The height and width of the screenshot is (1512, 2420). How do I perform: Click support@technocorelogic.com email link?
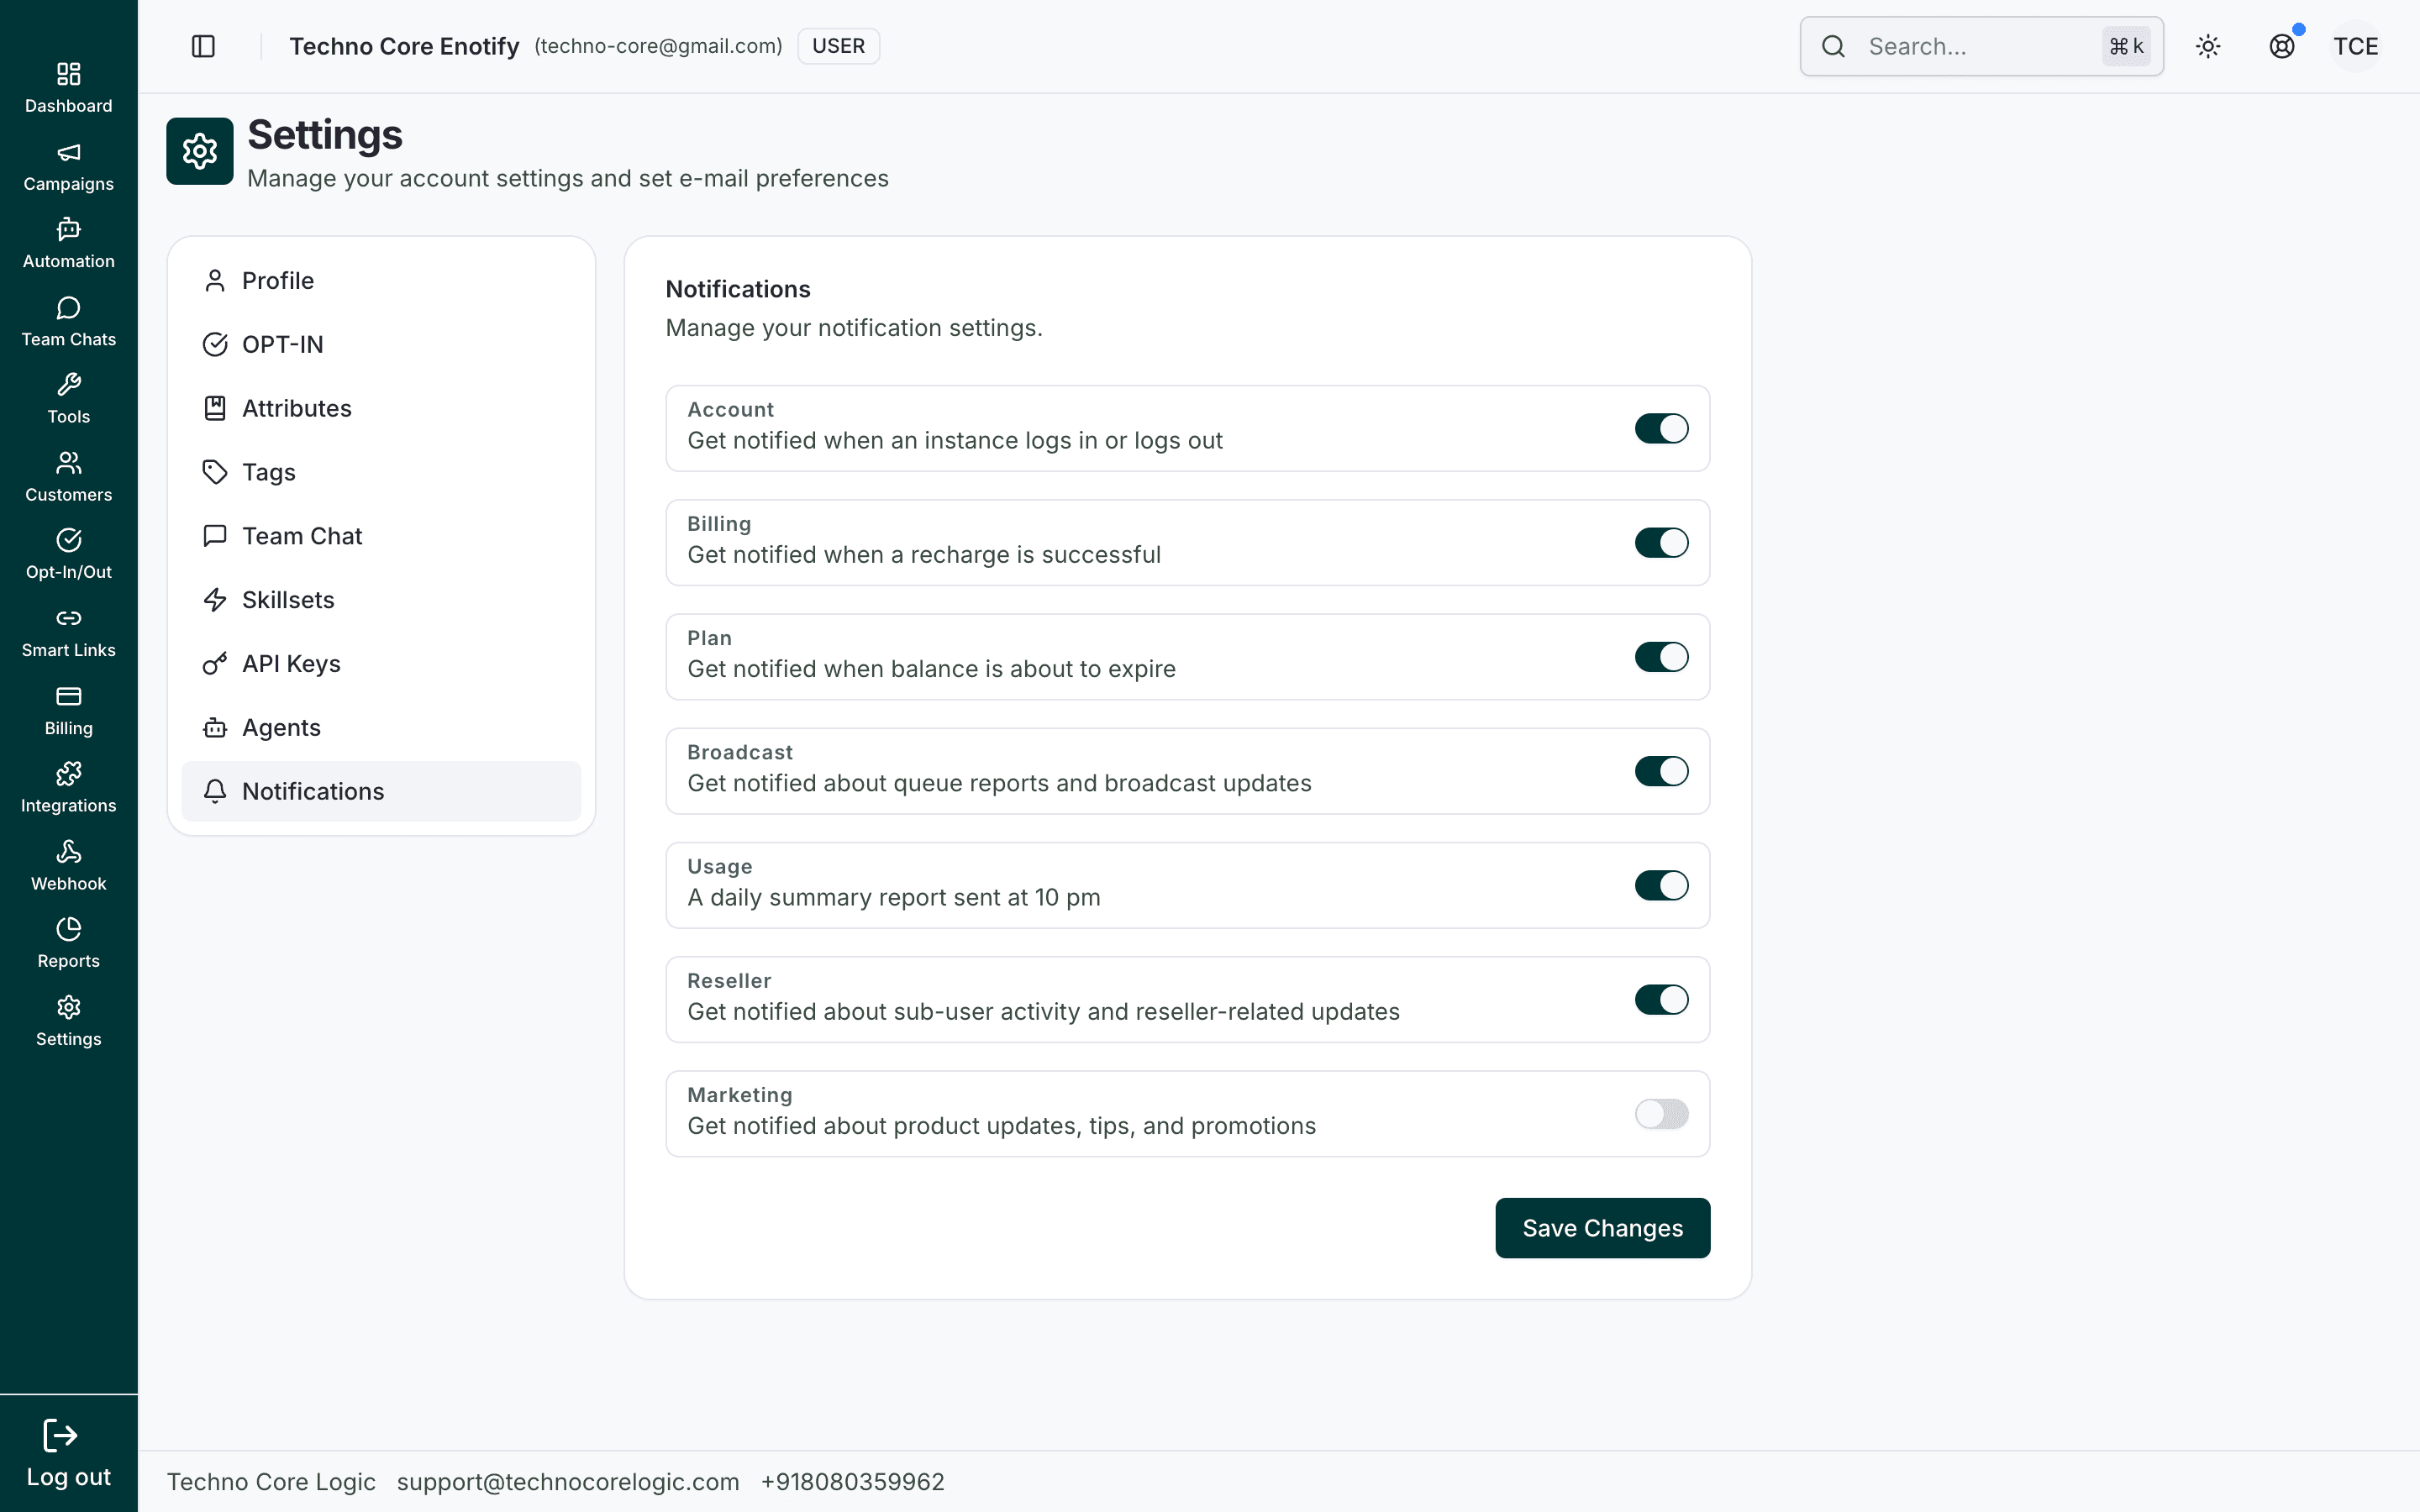point(568,1482)
